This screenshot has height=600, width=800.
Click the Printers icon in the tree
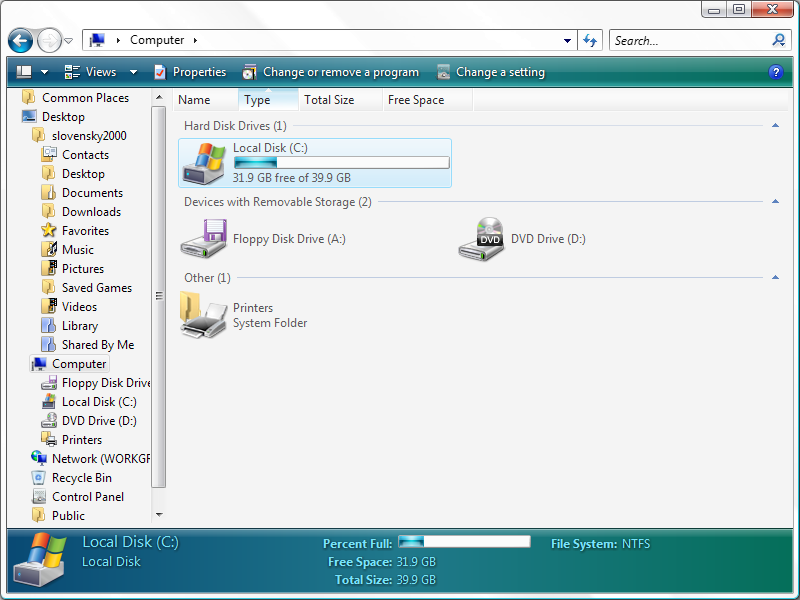pos(49,439)
